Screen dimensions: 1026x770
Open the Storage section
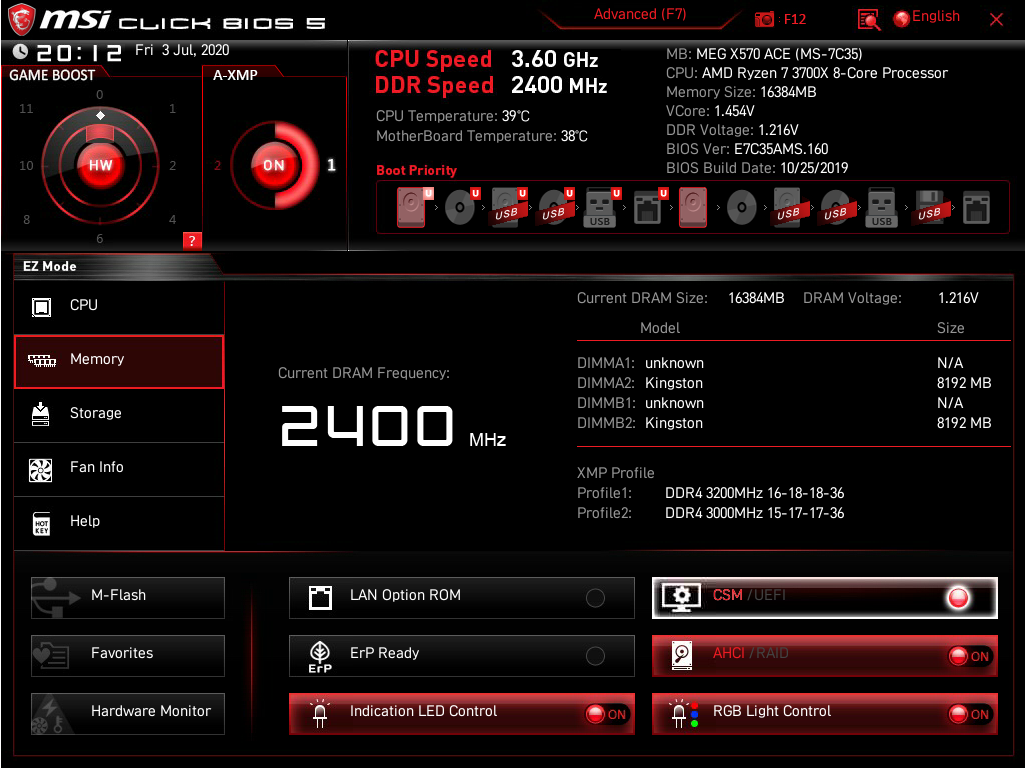click(x=118, y=415)
